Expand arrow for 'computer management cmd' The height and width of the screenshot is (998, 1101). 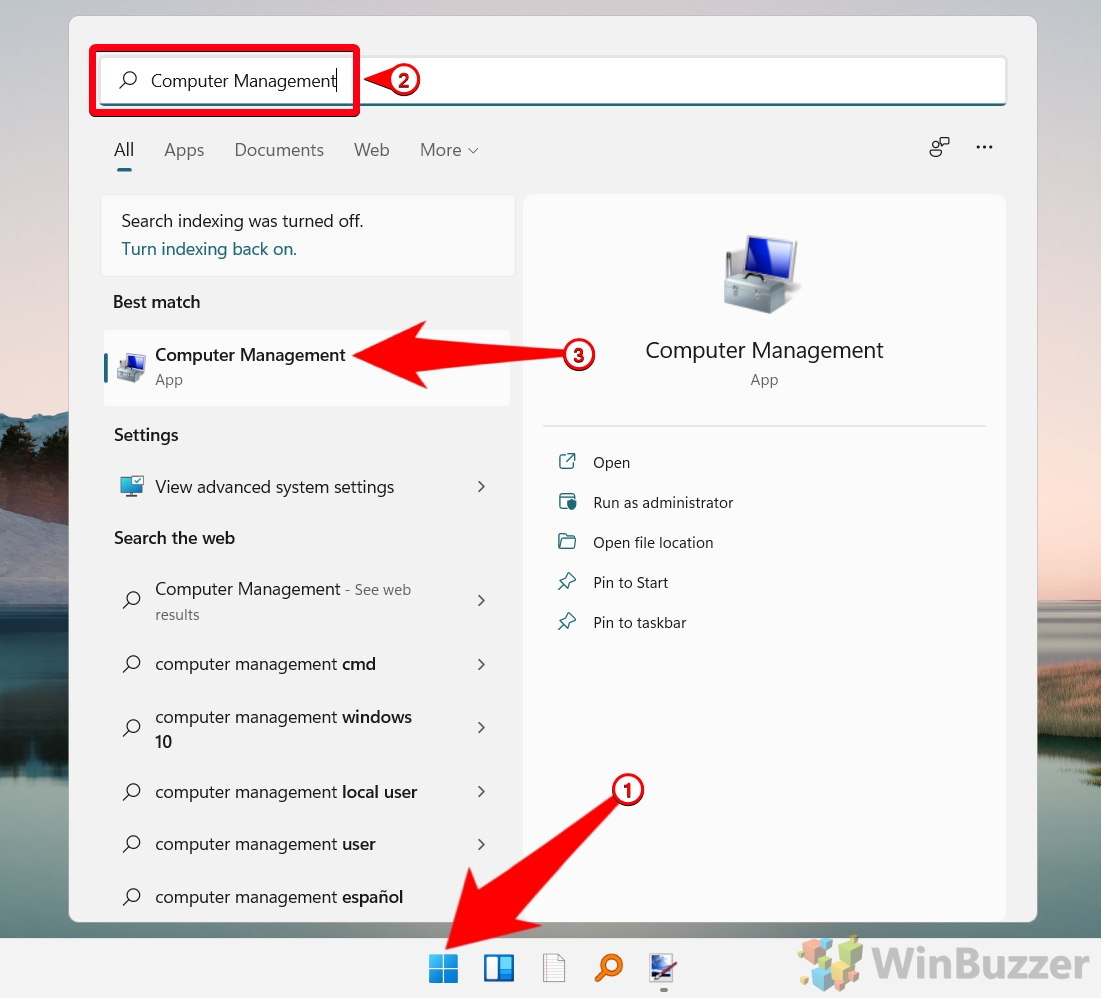coord(481,664)
